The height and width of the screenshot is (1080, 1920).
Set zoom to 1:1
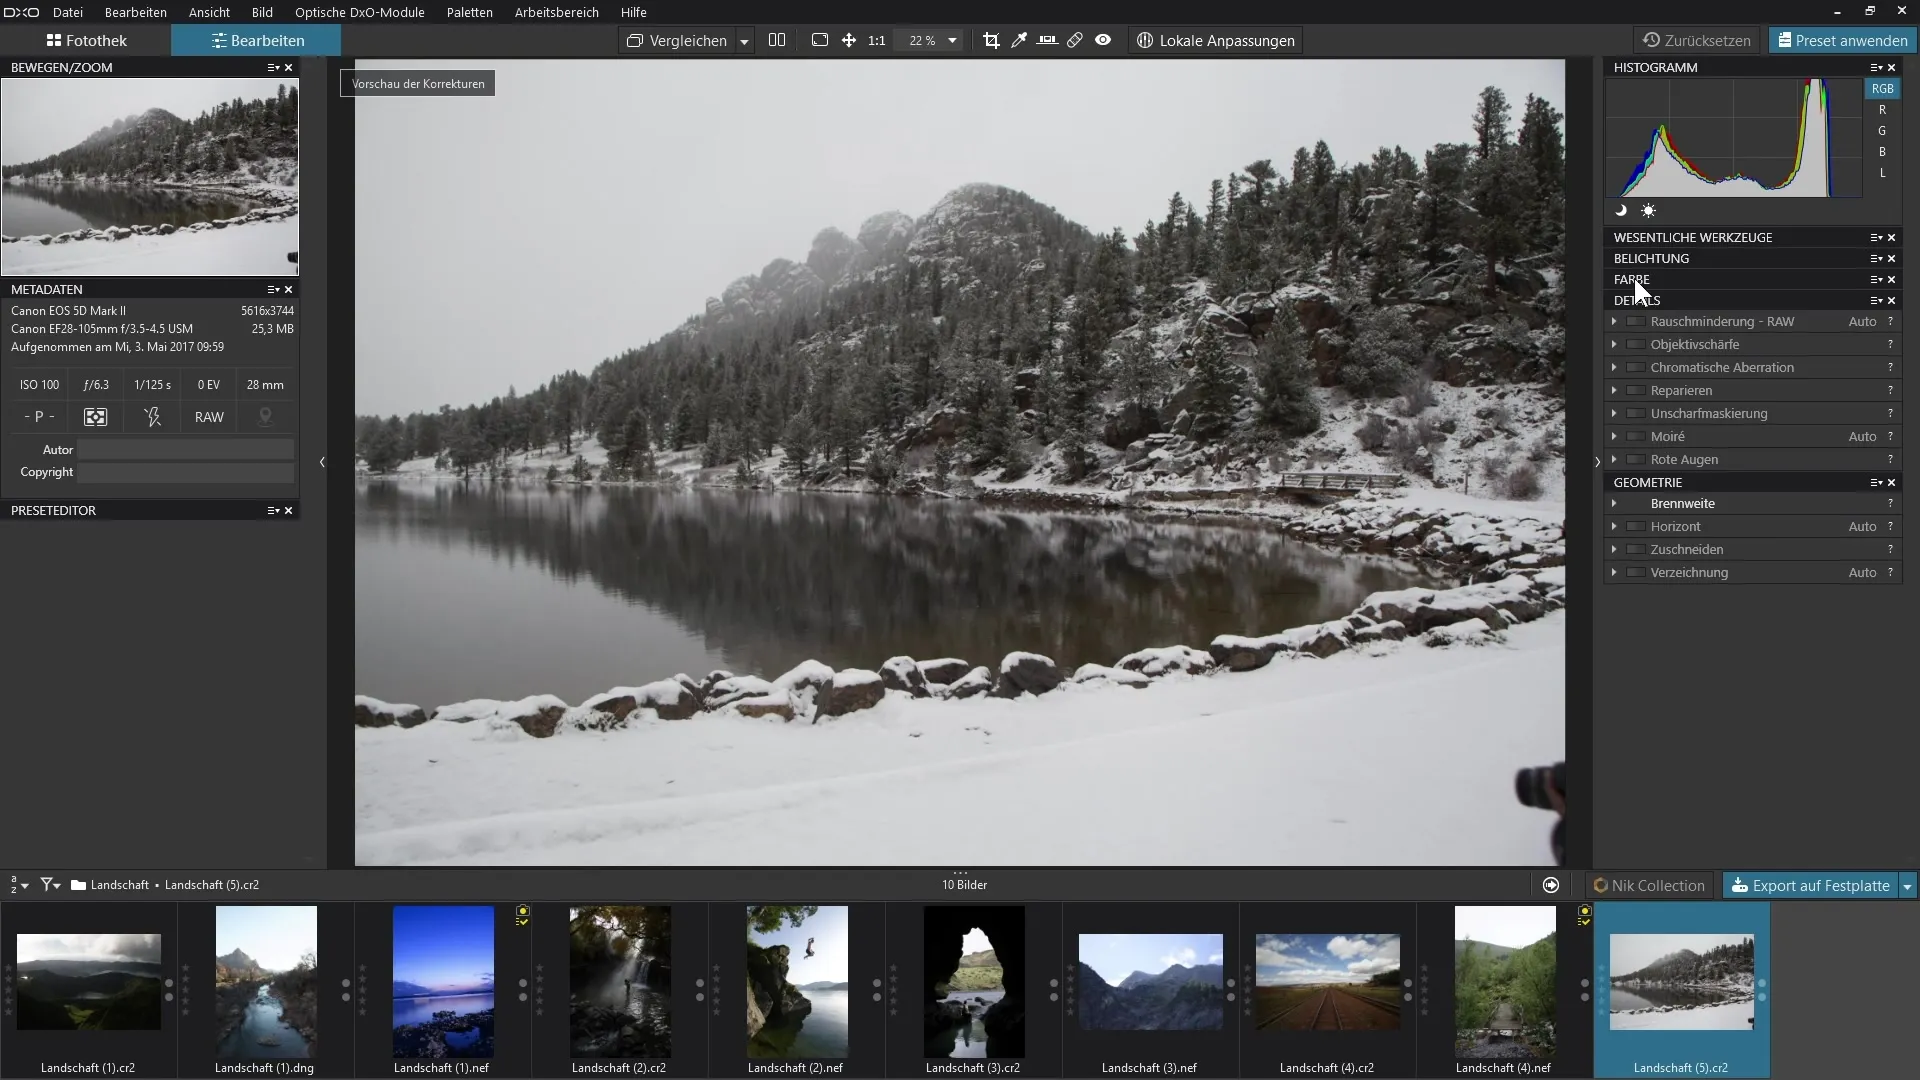click(x=877, y=41)
